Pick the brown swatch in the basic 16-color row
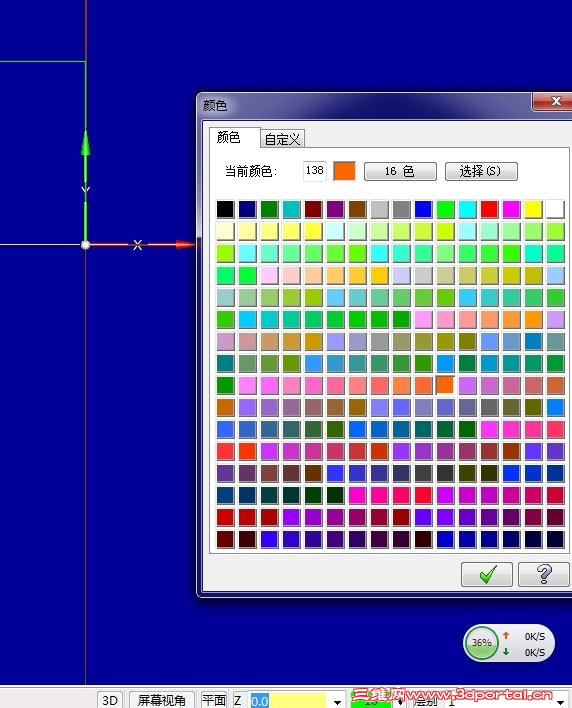 pos(357,210)
